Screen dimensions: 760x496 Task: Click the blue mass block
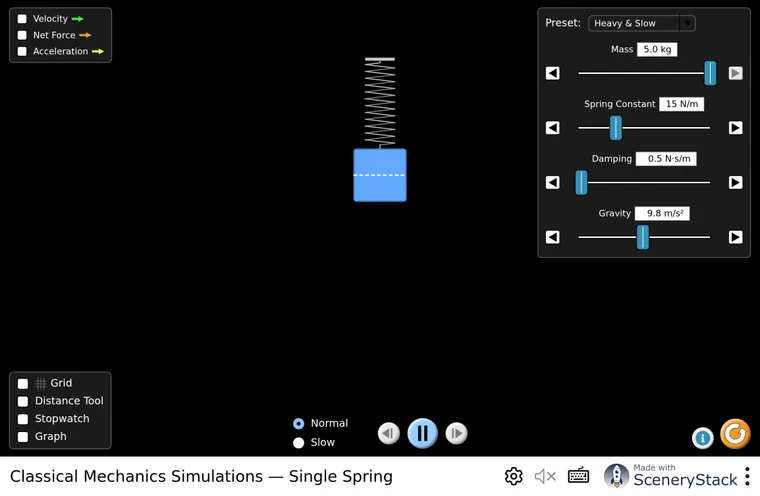[380, 175]
